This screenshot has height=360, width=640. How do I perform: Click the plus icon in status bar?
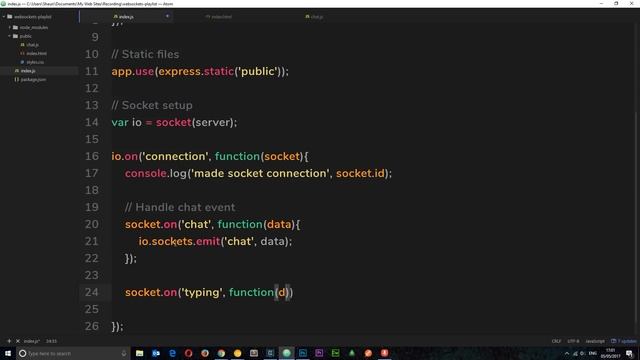point(9,341)
